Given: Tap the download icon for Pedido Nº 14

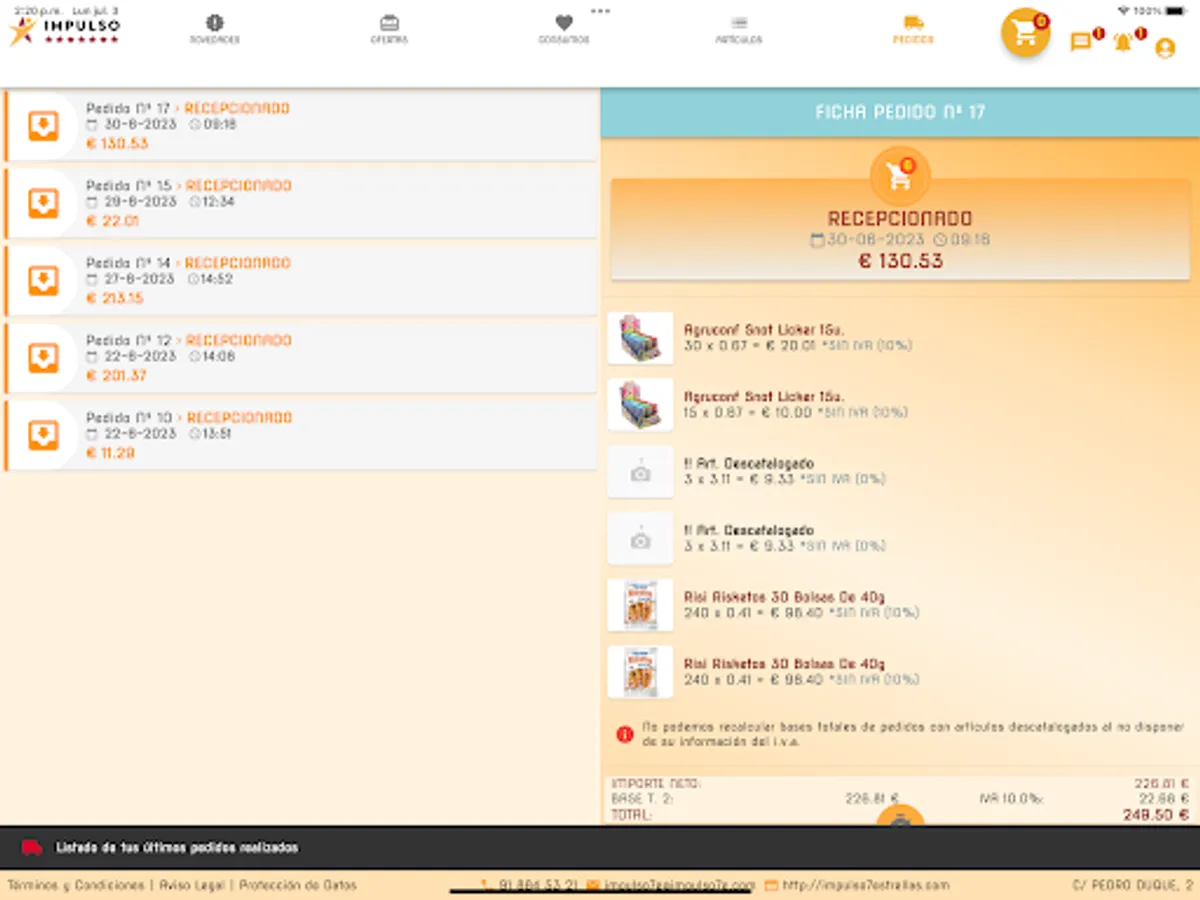Looking at the screenshot, I should click(x=43, y=281).
